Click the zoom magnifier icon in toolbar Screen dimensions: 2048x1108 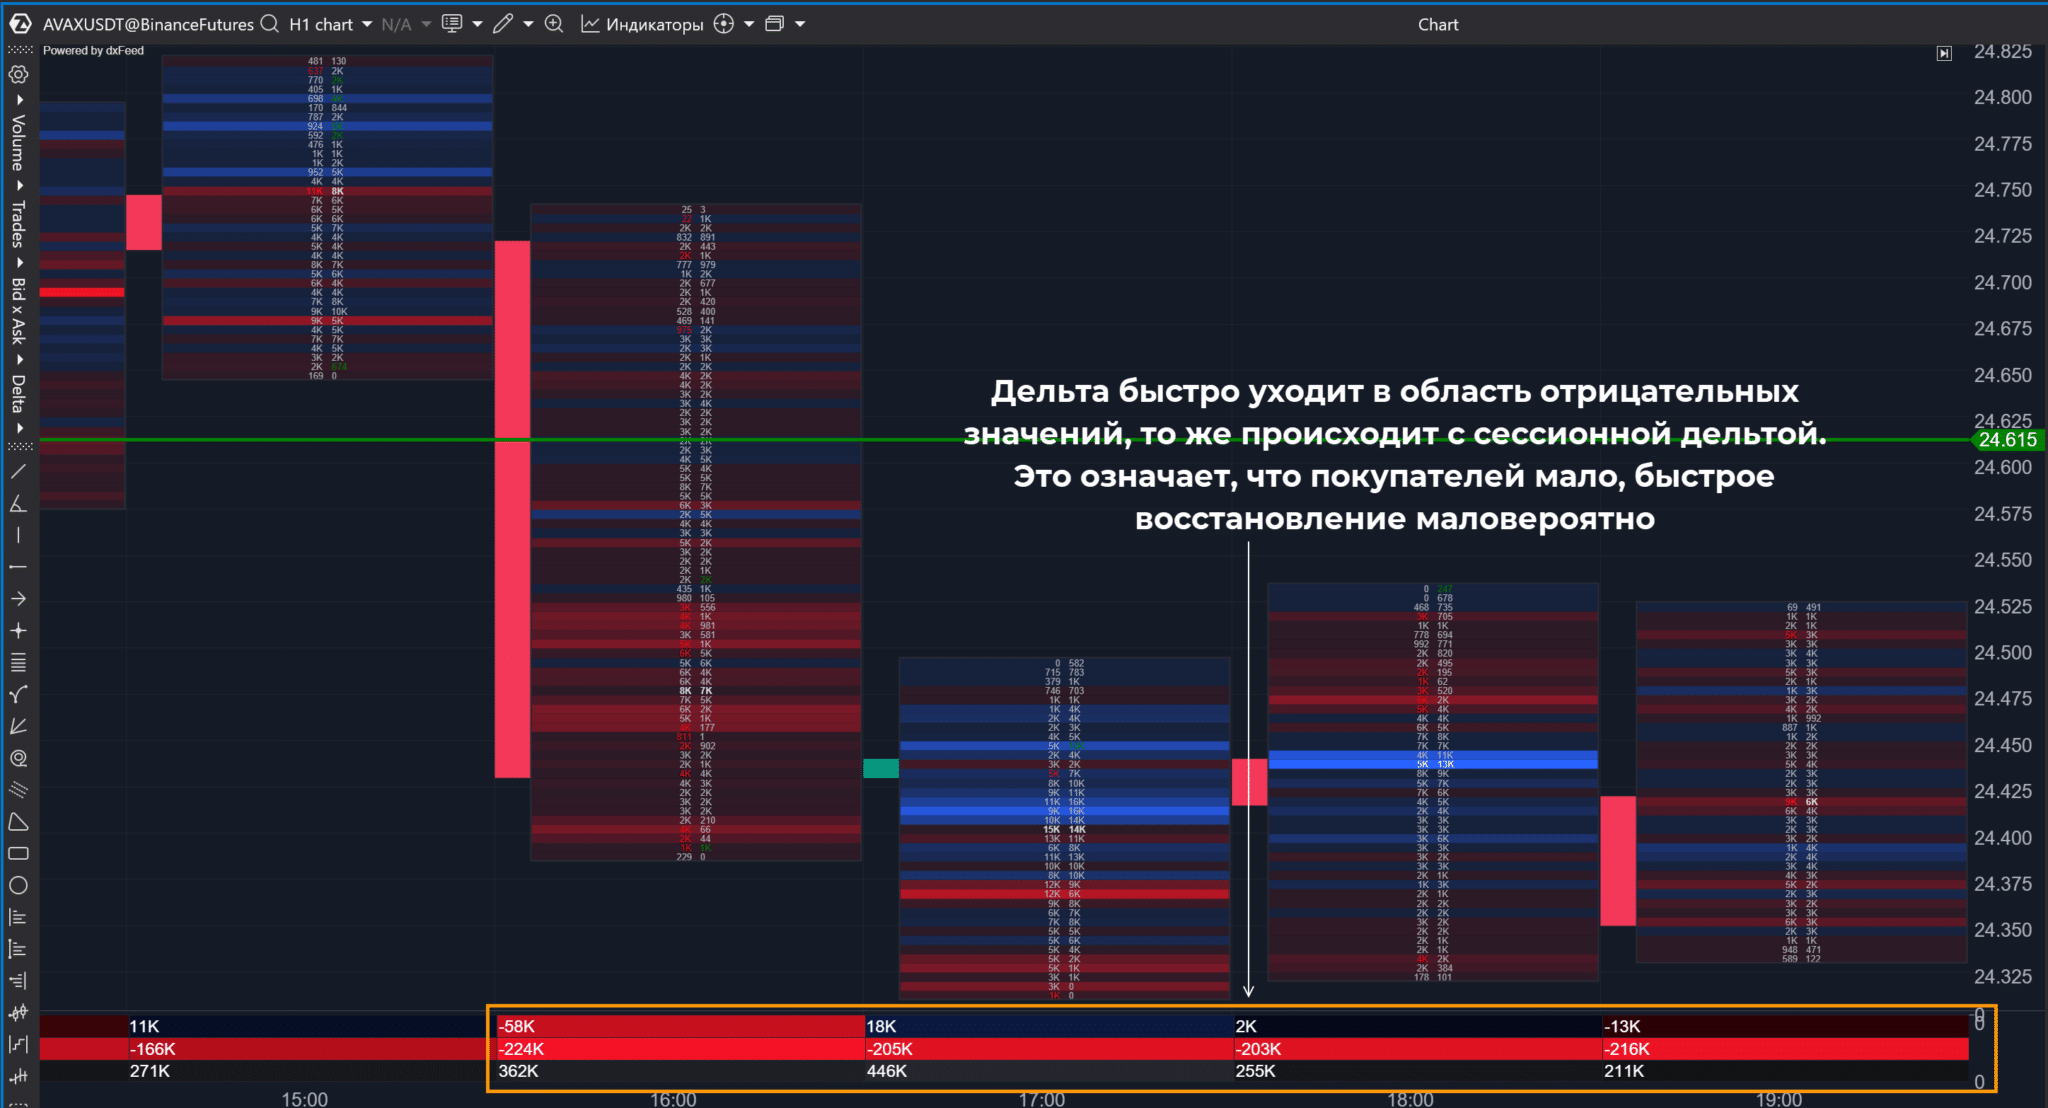coord(554,24)
